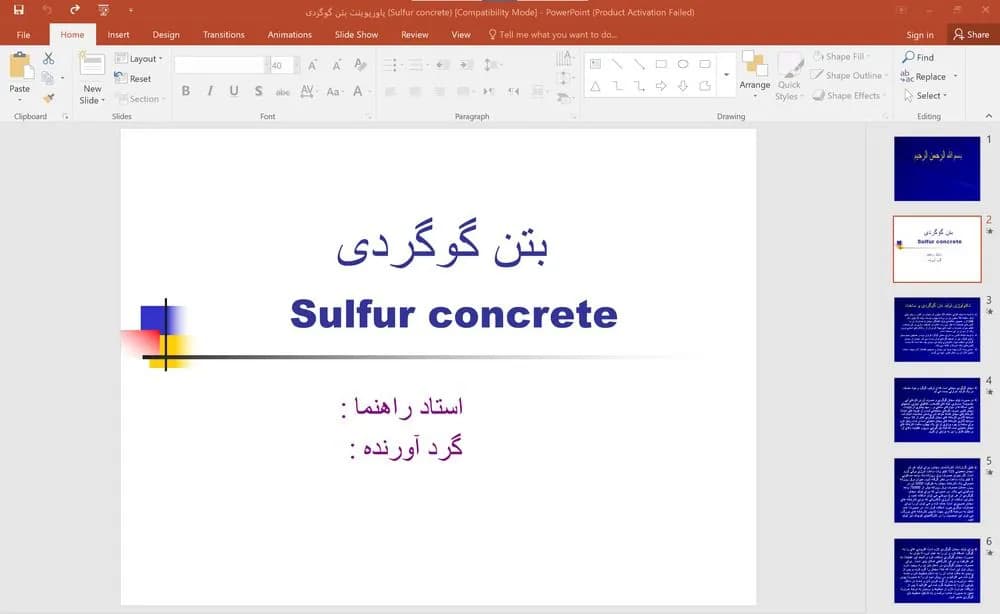This screenshot has height=614, width=1000.
Task: Paste clipboard contents
Action: tap(20, 77)
